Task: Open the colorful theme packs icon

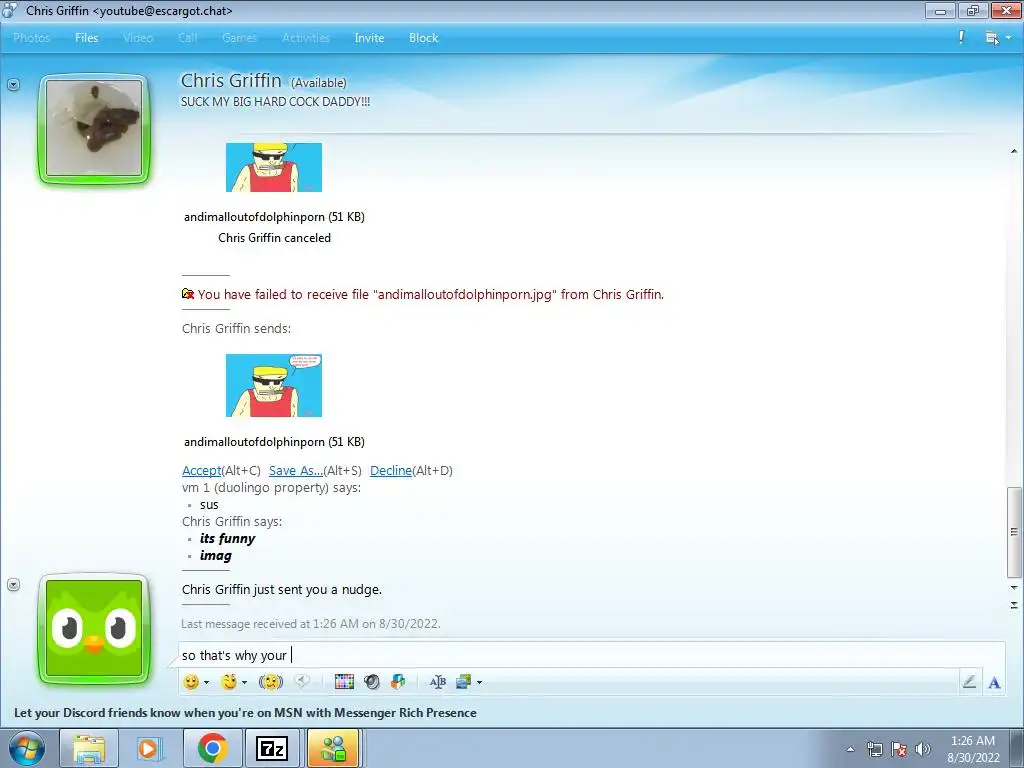Action: [x=398, y=682]
